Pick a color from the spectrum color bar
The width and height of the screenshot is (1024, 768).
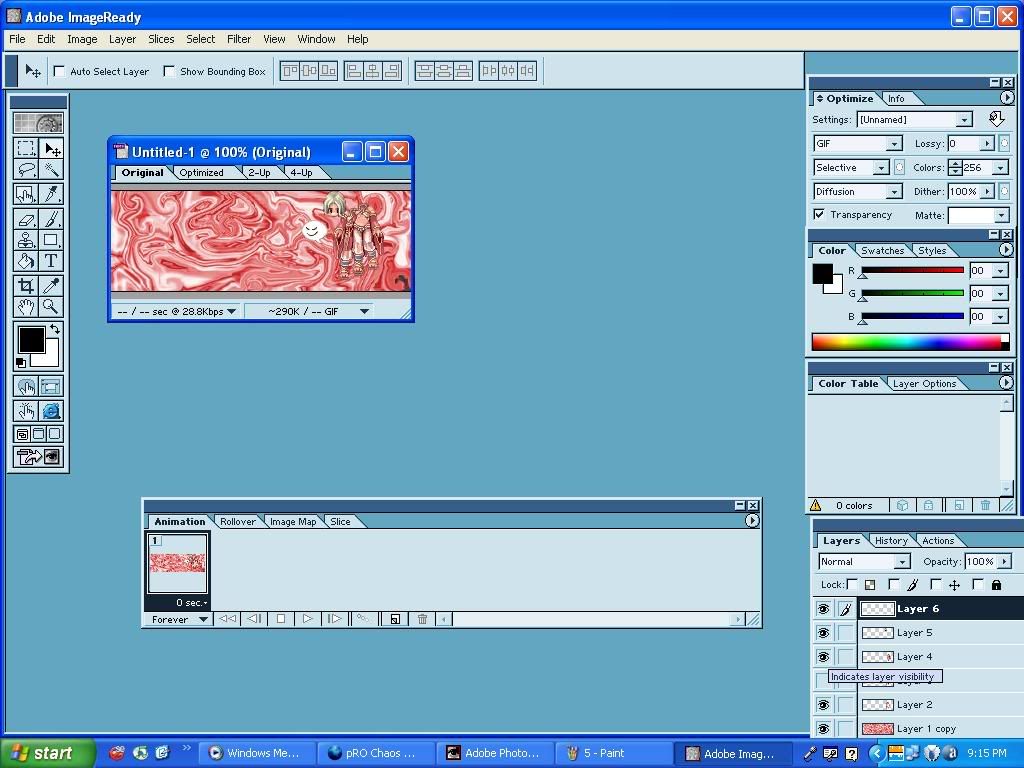point(910,342)
